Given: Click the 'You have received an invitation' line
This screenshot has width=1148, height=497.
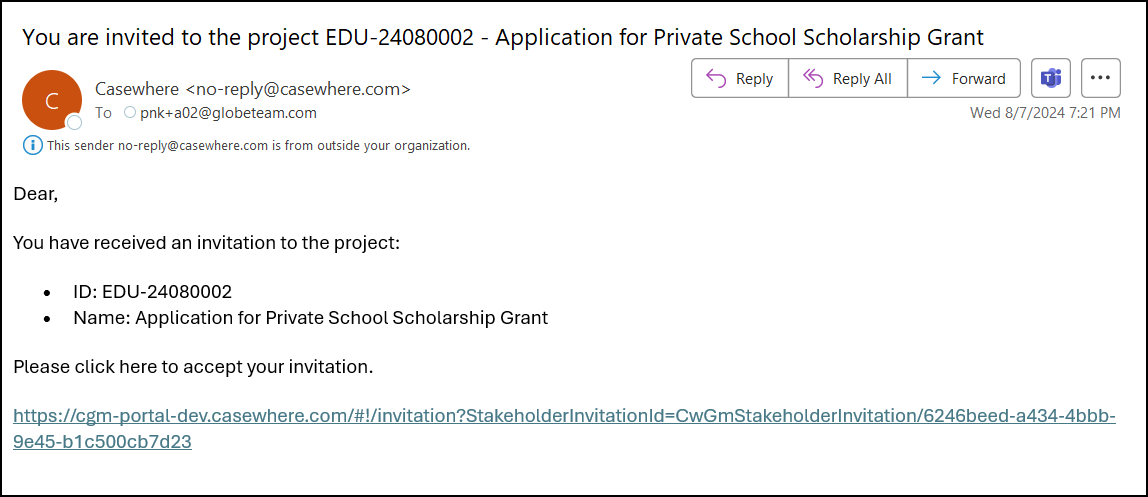Looking at the screenshot, I should pos(206,243).
